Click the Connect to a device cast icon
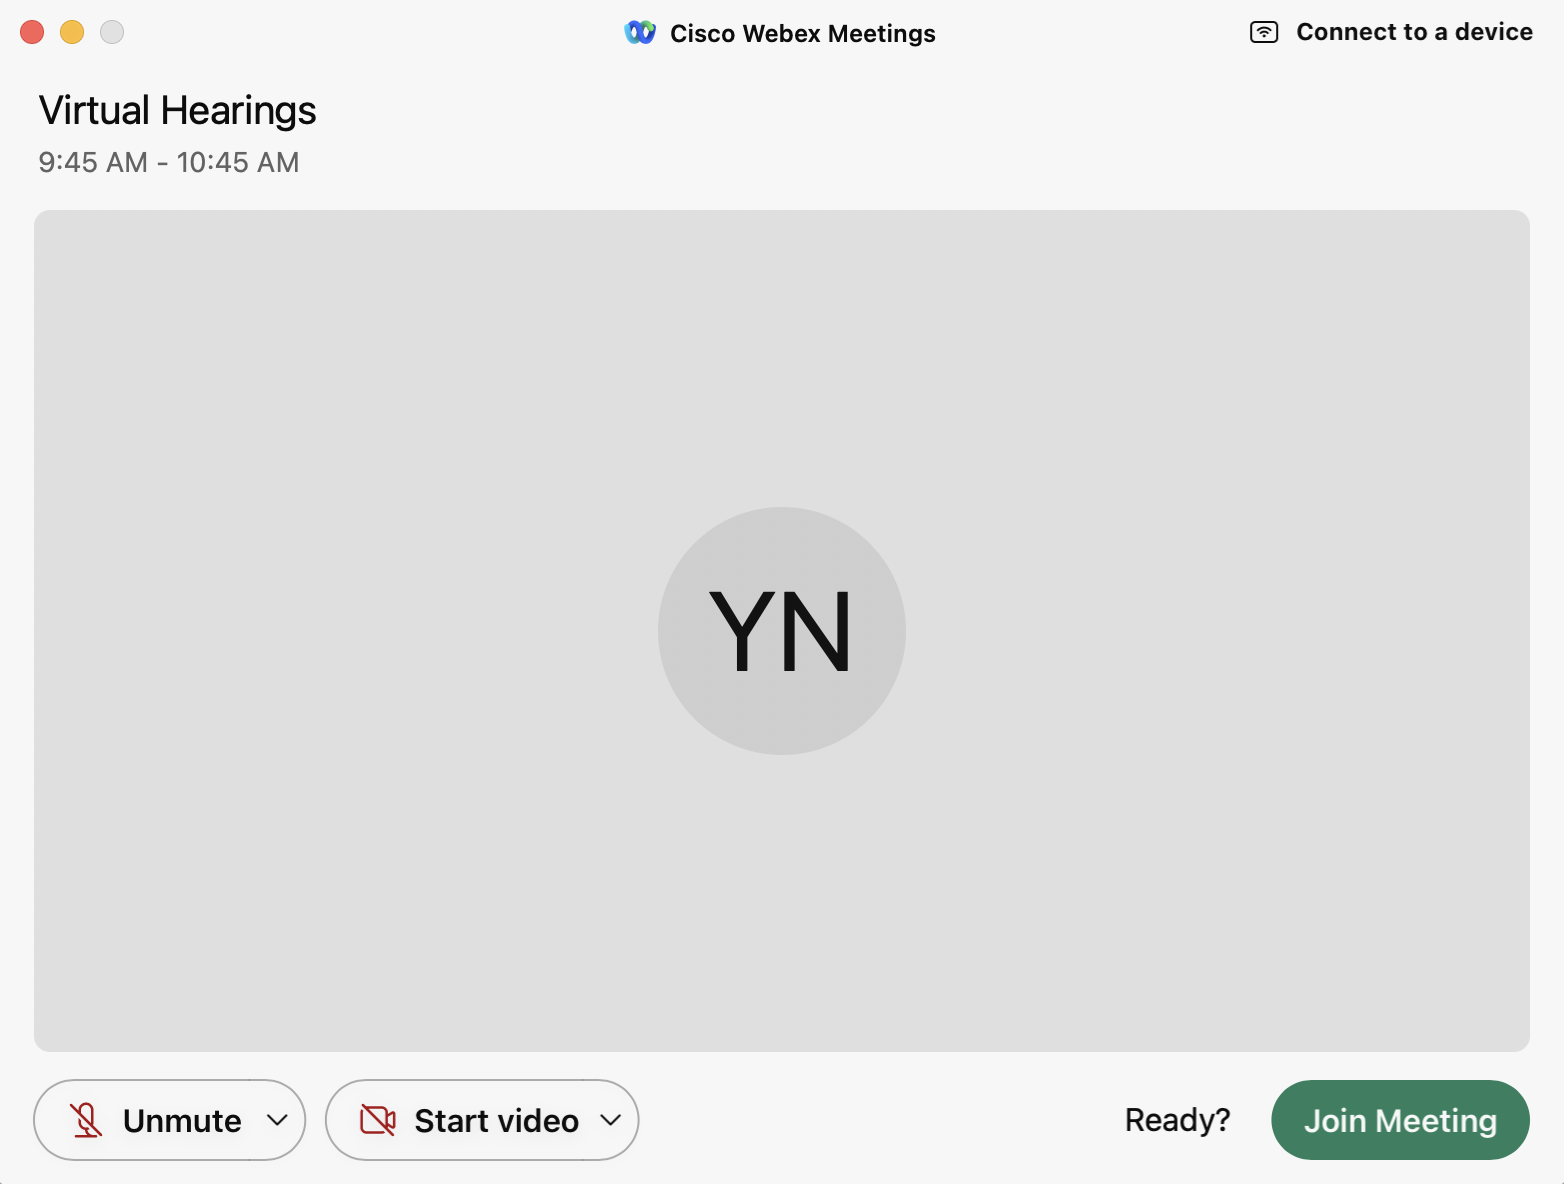 1264,32
